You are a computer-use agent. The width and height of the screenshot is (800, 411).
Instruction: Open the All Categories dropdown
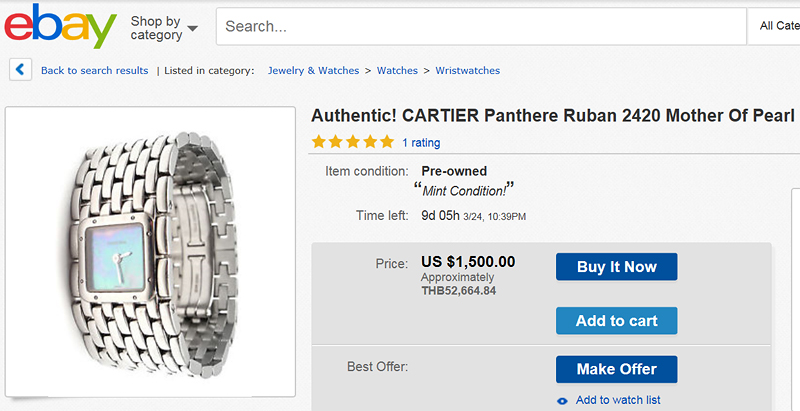778,26
